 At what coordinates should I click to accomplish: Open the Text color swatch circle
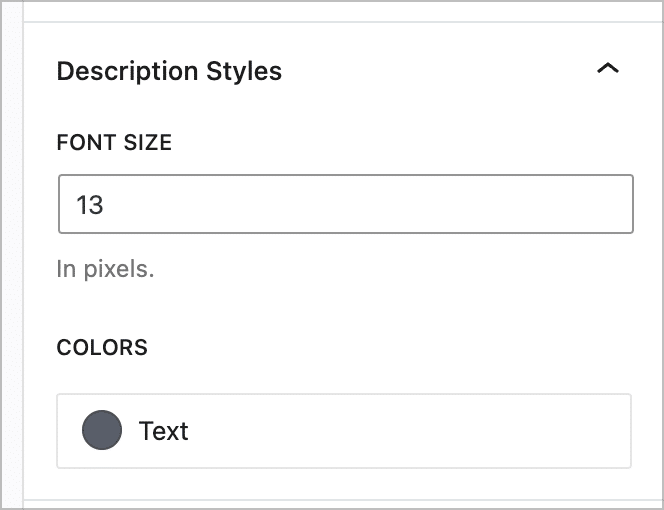pos(100,431)
